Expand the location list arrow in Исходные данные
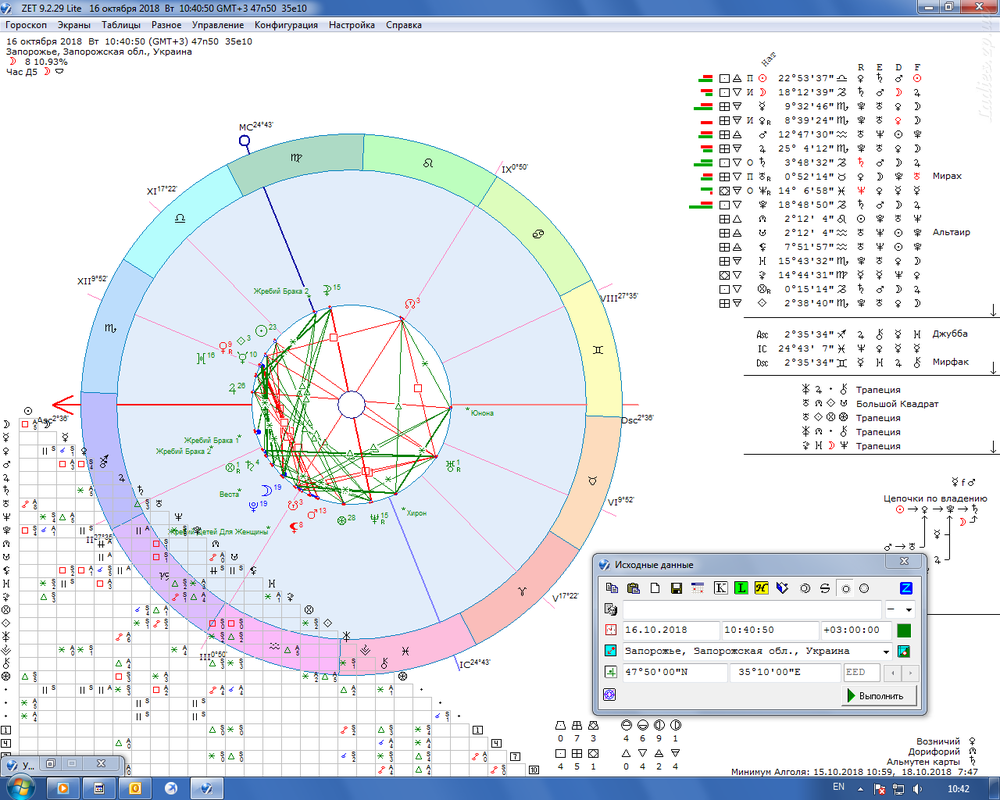Screen dimensions: 1000x800 coord(886,651)
